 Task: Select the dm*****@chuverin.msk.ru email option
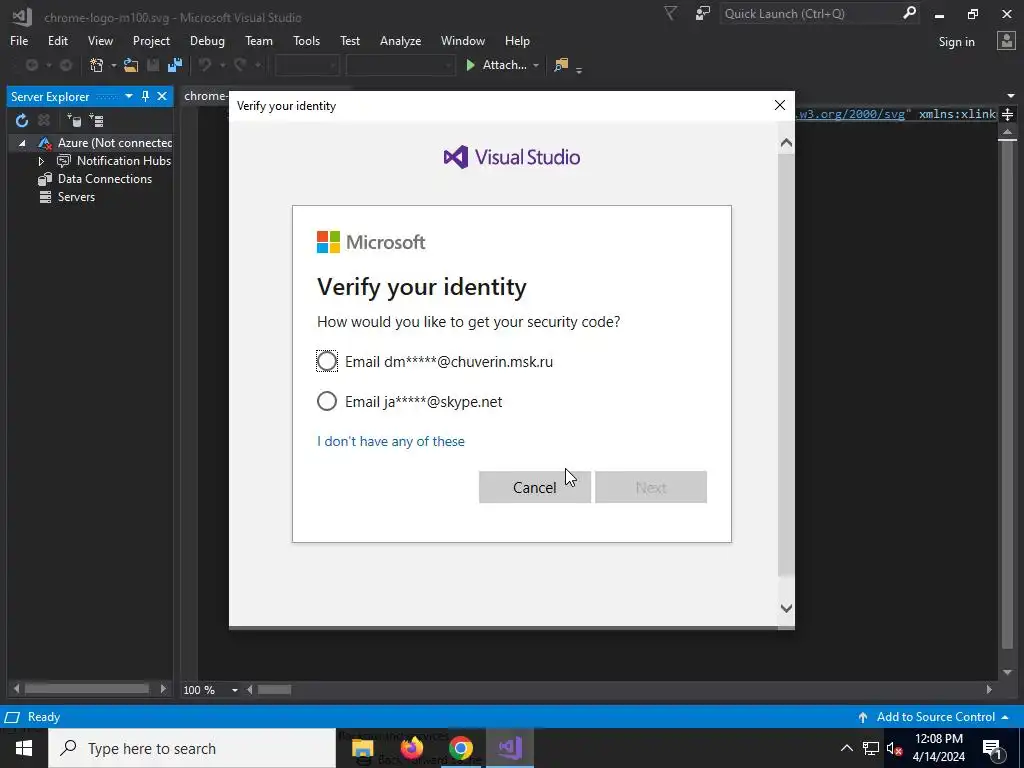click(327, 361)
